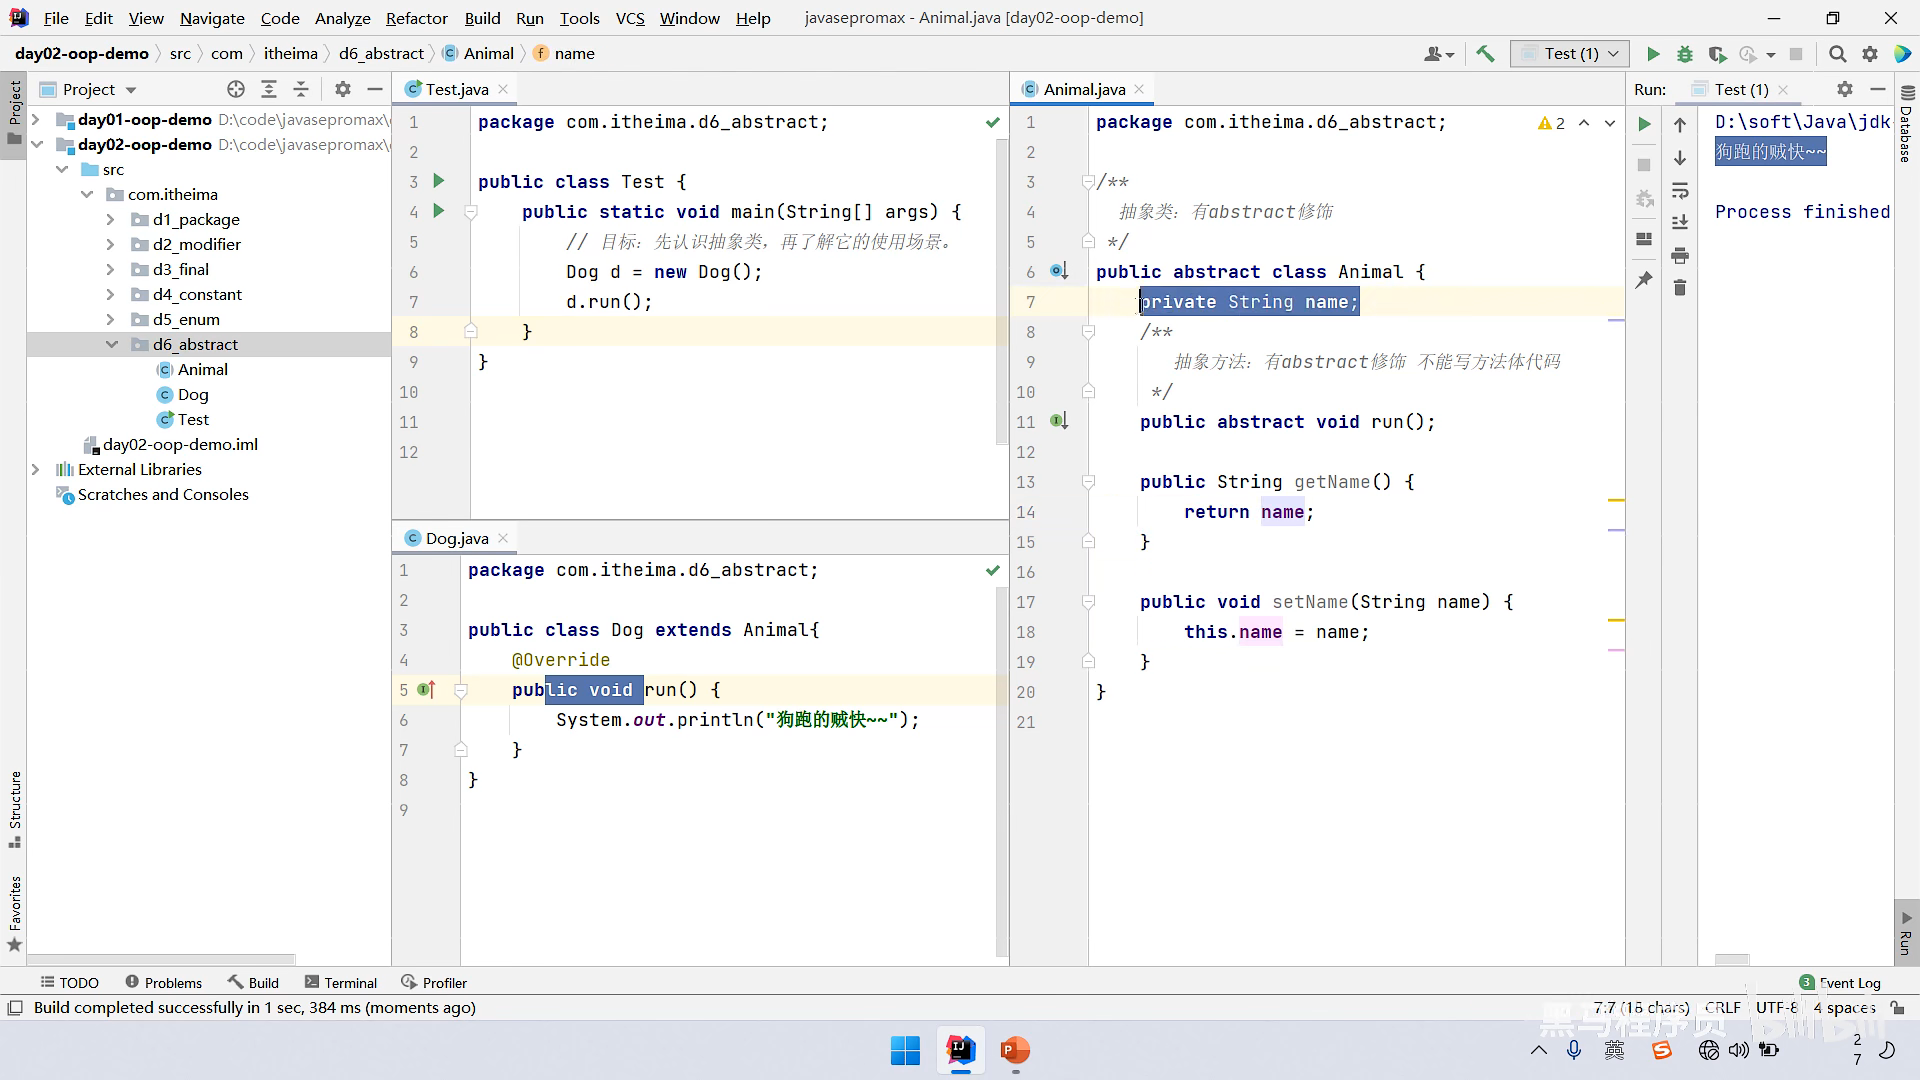The width and height of the screenshot is (1920, 1080).
Task: Click Collapse All icon in Project panel
Action: tap(301, 89)
